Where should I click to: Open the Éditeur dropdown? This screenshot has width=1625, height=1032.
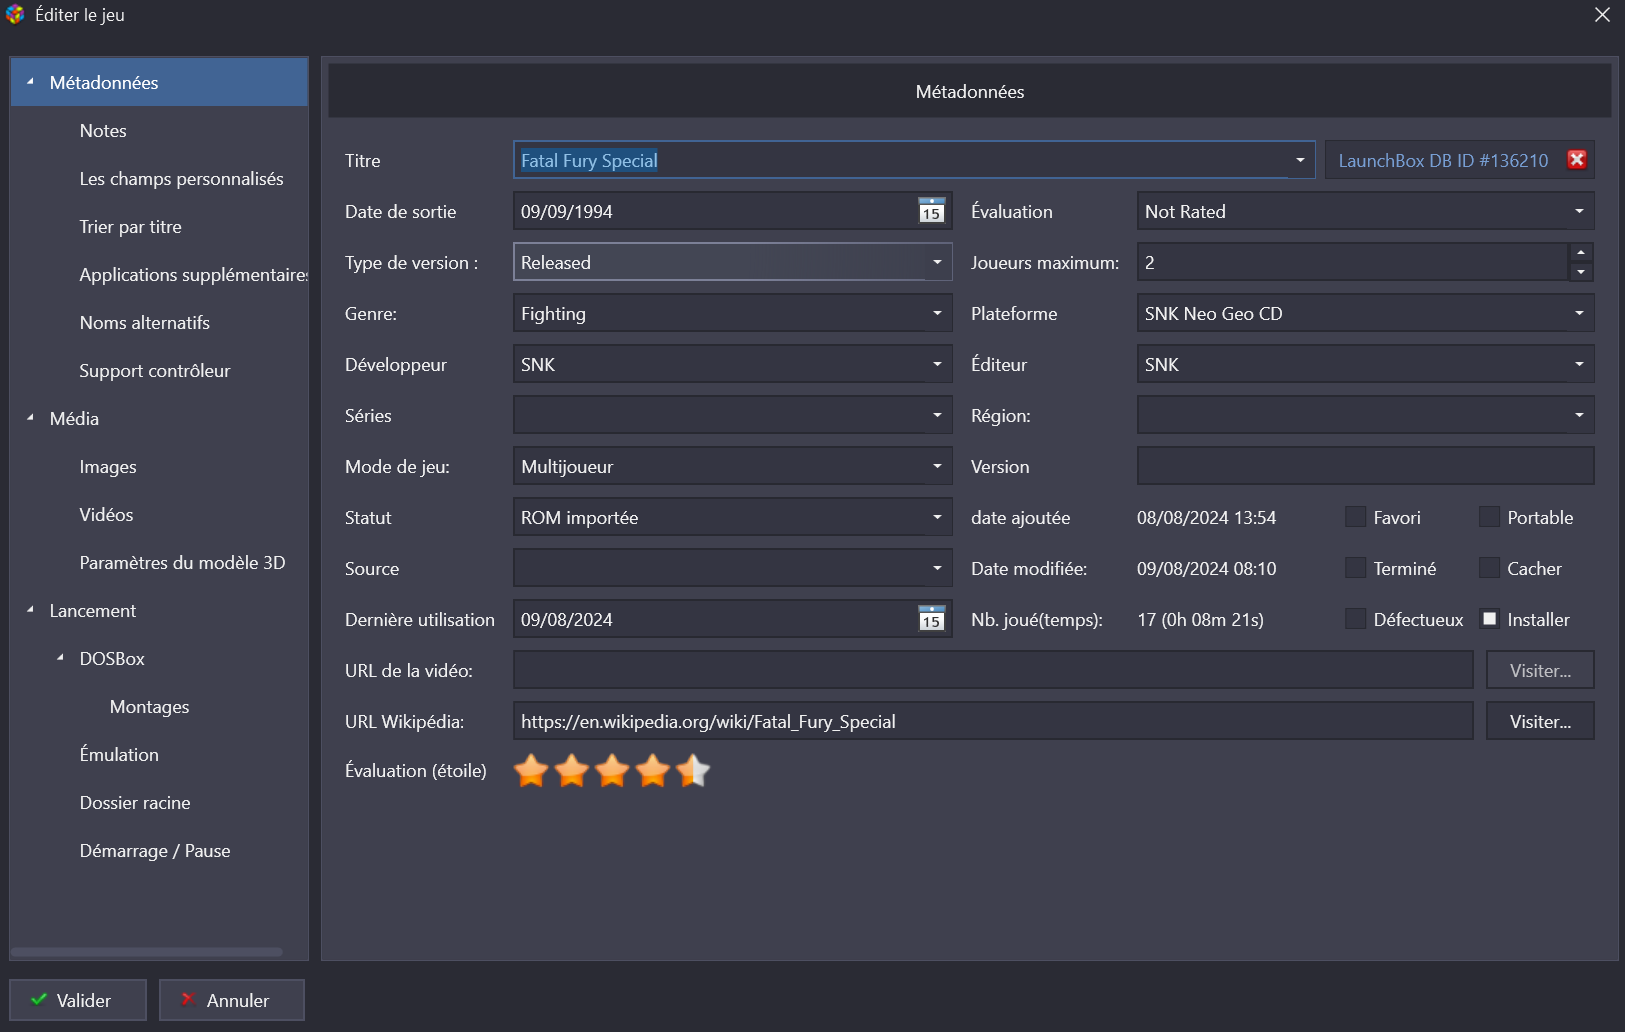tap(1365, 364)
